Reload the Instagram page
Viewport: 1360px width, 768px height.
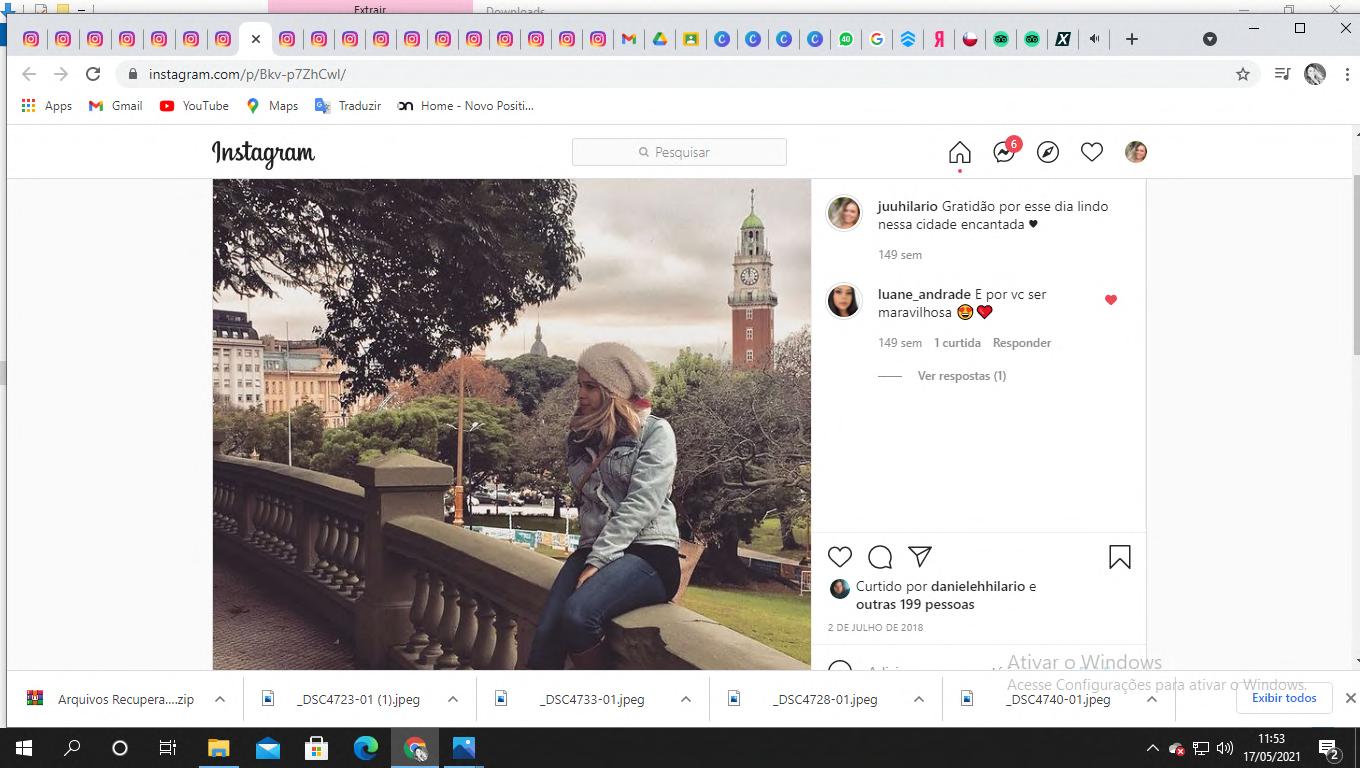pos(93,74)
